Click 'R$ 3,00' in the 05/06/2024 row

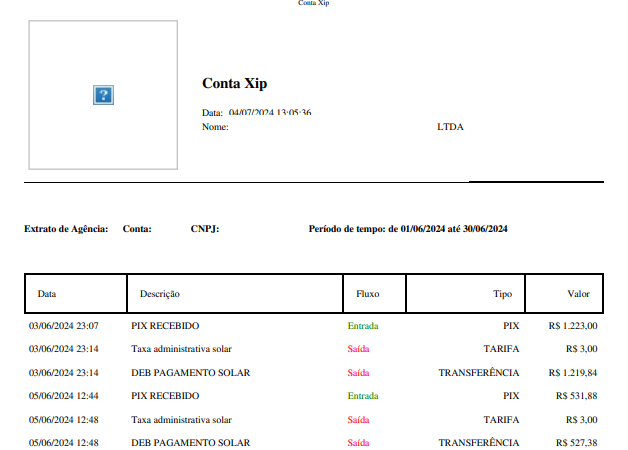click(582, 420)
